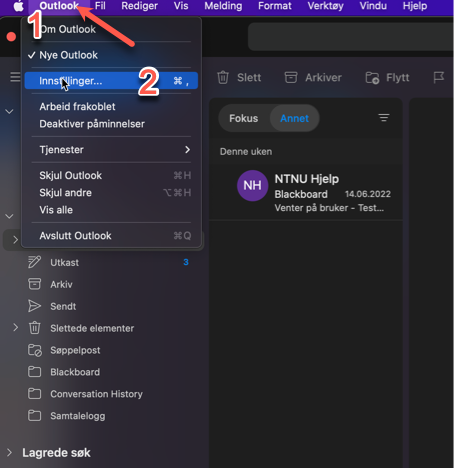Viewport: 454px width, 468px height.
Task: Open the Arkiv folder
Action: (x=61, y=285)
